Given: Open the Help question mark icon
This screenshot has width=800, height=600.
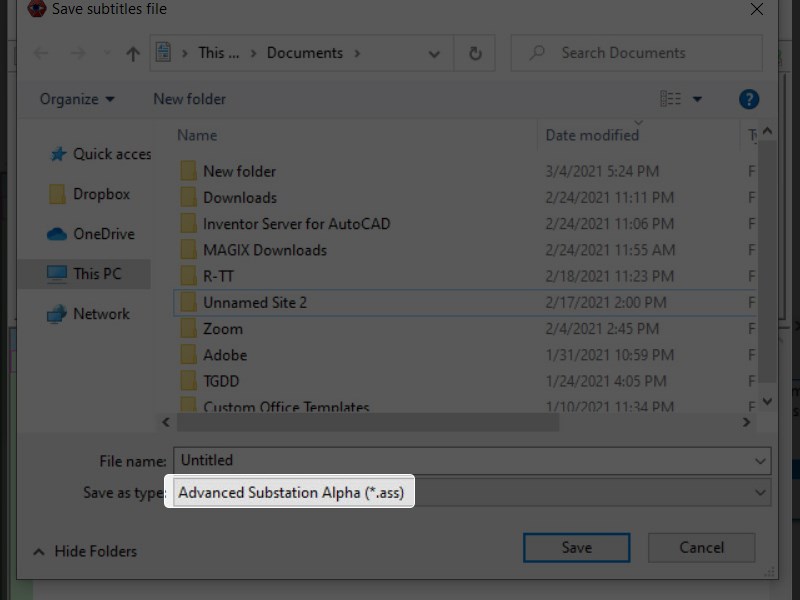Looking at the screenshot, I should click(x=749, y=99).
